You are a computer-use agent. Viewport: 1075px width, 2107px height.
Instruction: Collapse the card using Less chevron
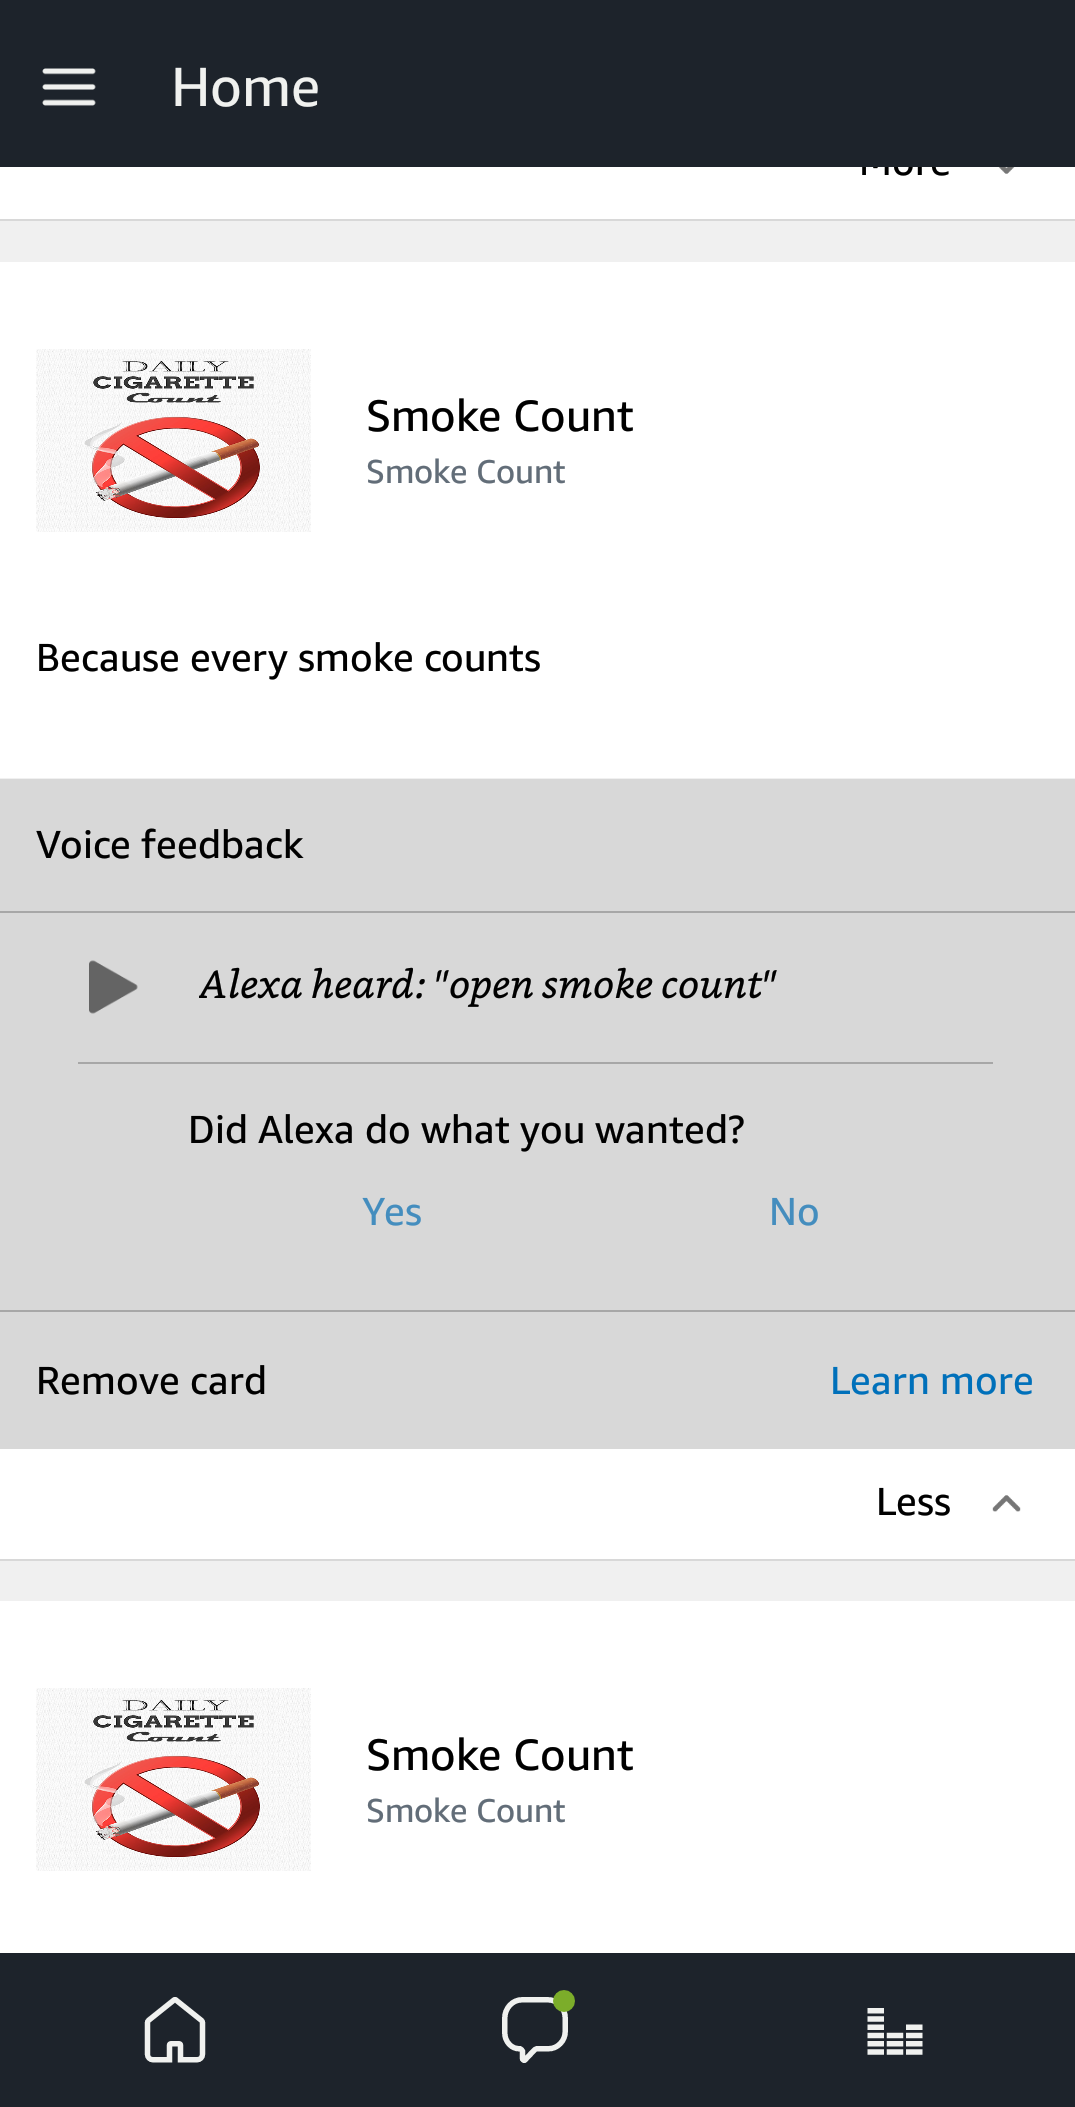[1006, 1503]
